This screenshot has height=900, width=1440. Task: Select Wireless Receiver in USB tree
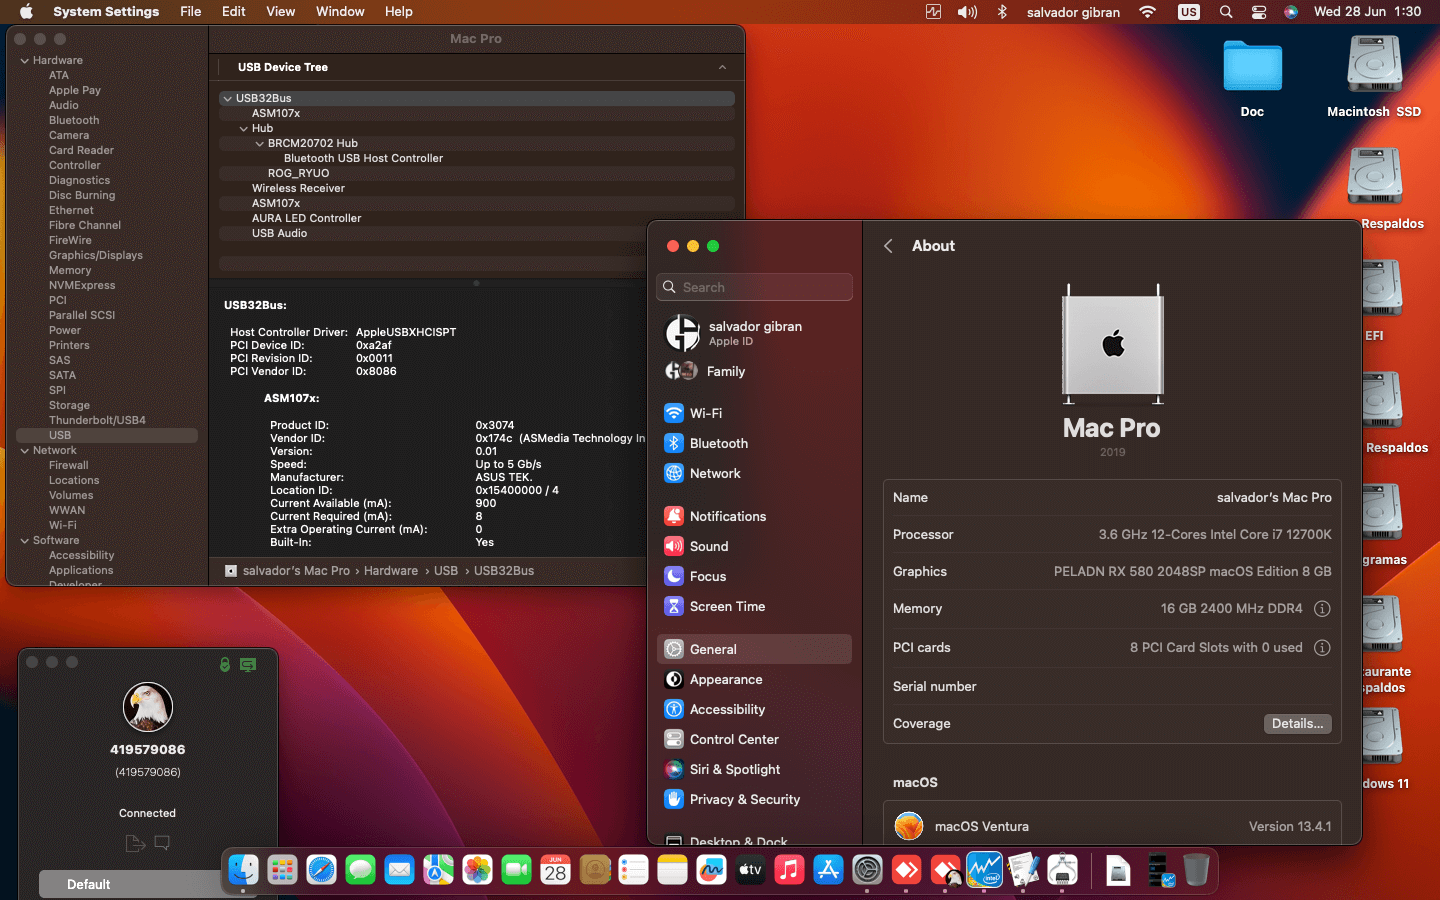pyautogui.click(x=298, y=189)
